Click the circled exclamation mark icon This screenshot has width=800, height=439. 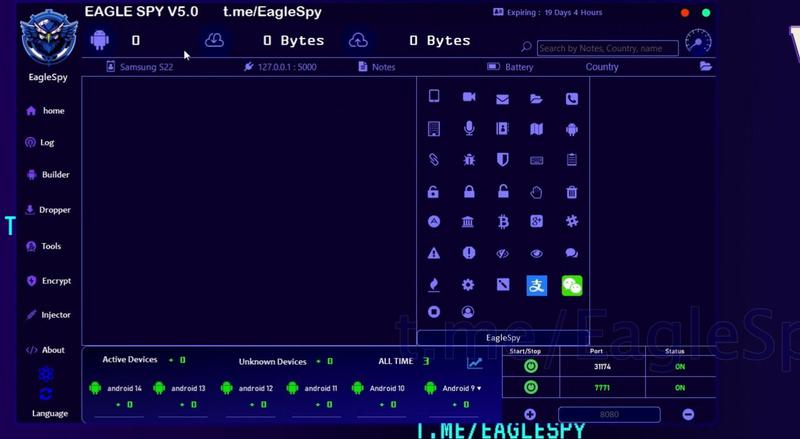[469, 253]
